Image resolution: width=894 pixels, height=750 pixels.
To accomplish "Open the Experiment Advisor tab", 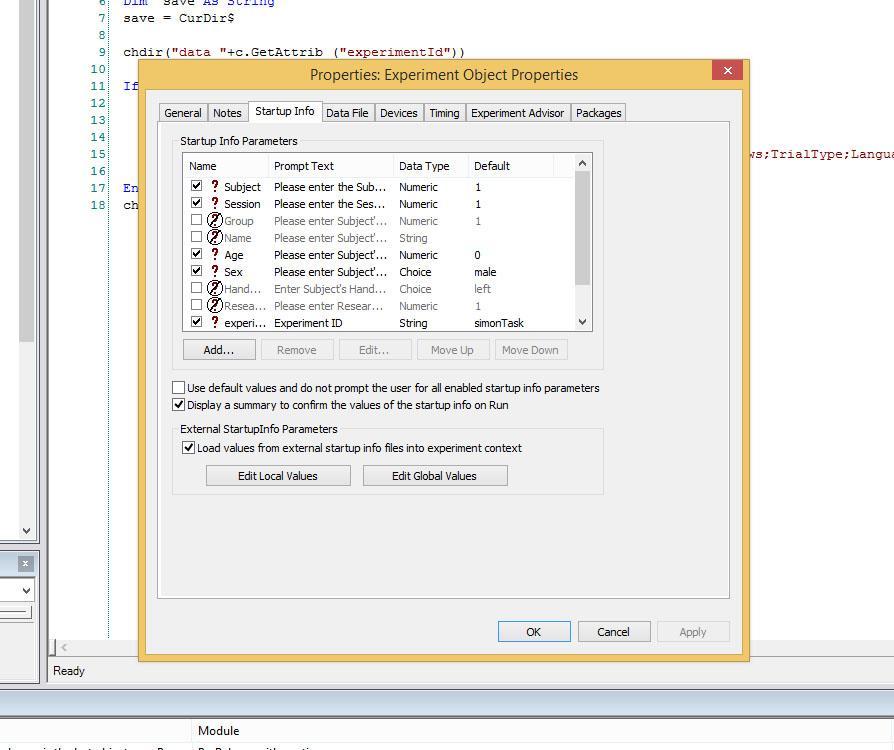I will click(x=517, y=113).
